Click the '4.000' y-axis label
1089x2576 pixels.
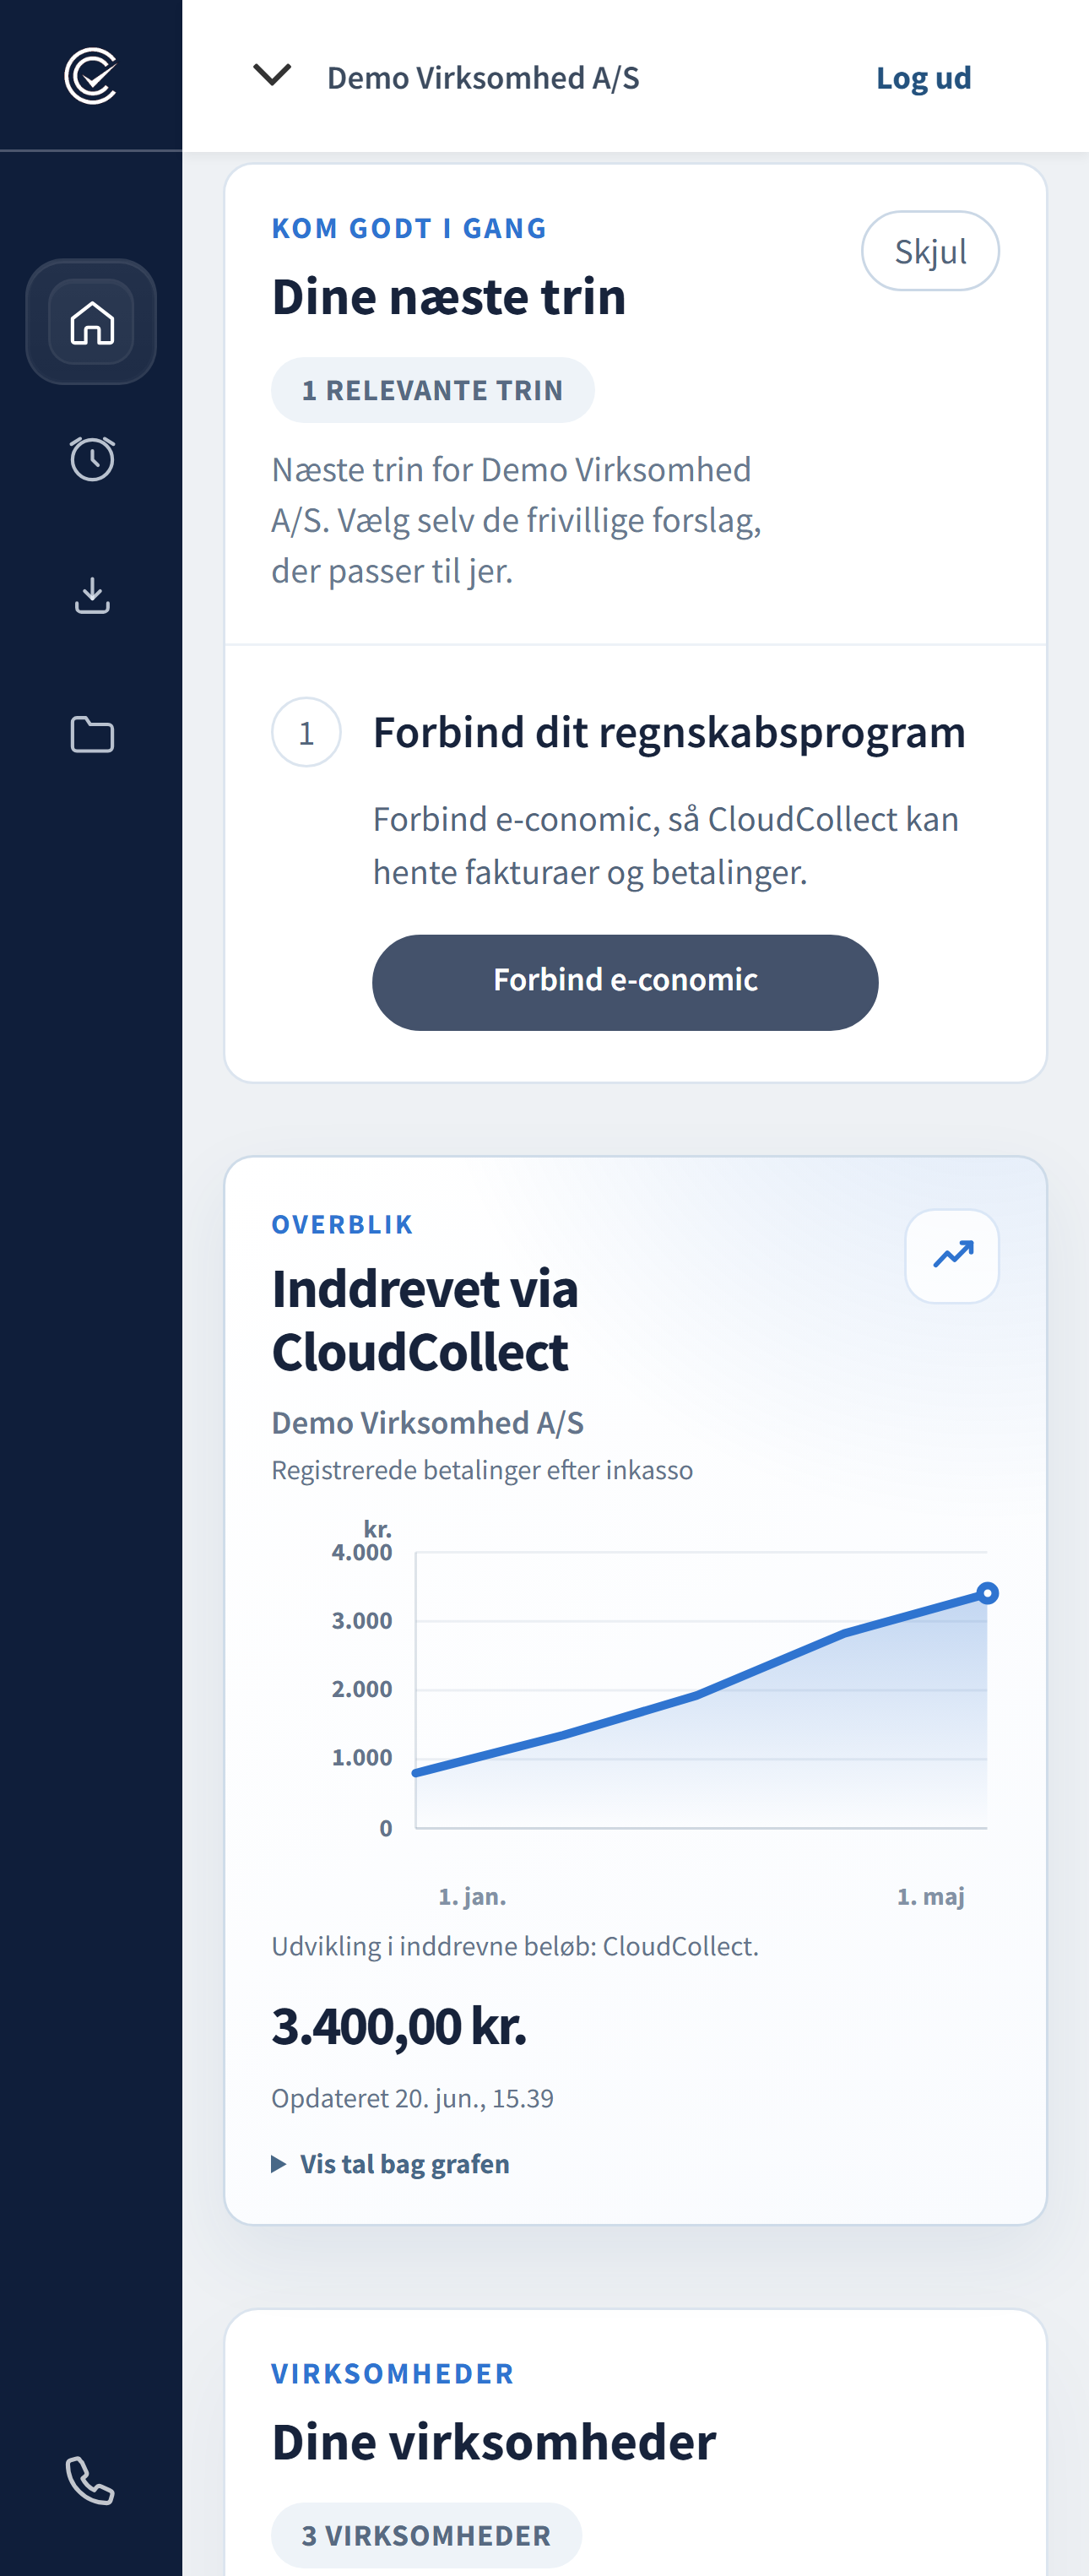coord(362,1552)
